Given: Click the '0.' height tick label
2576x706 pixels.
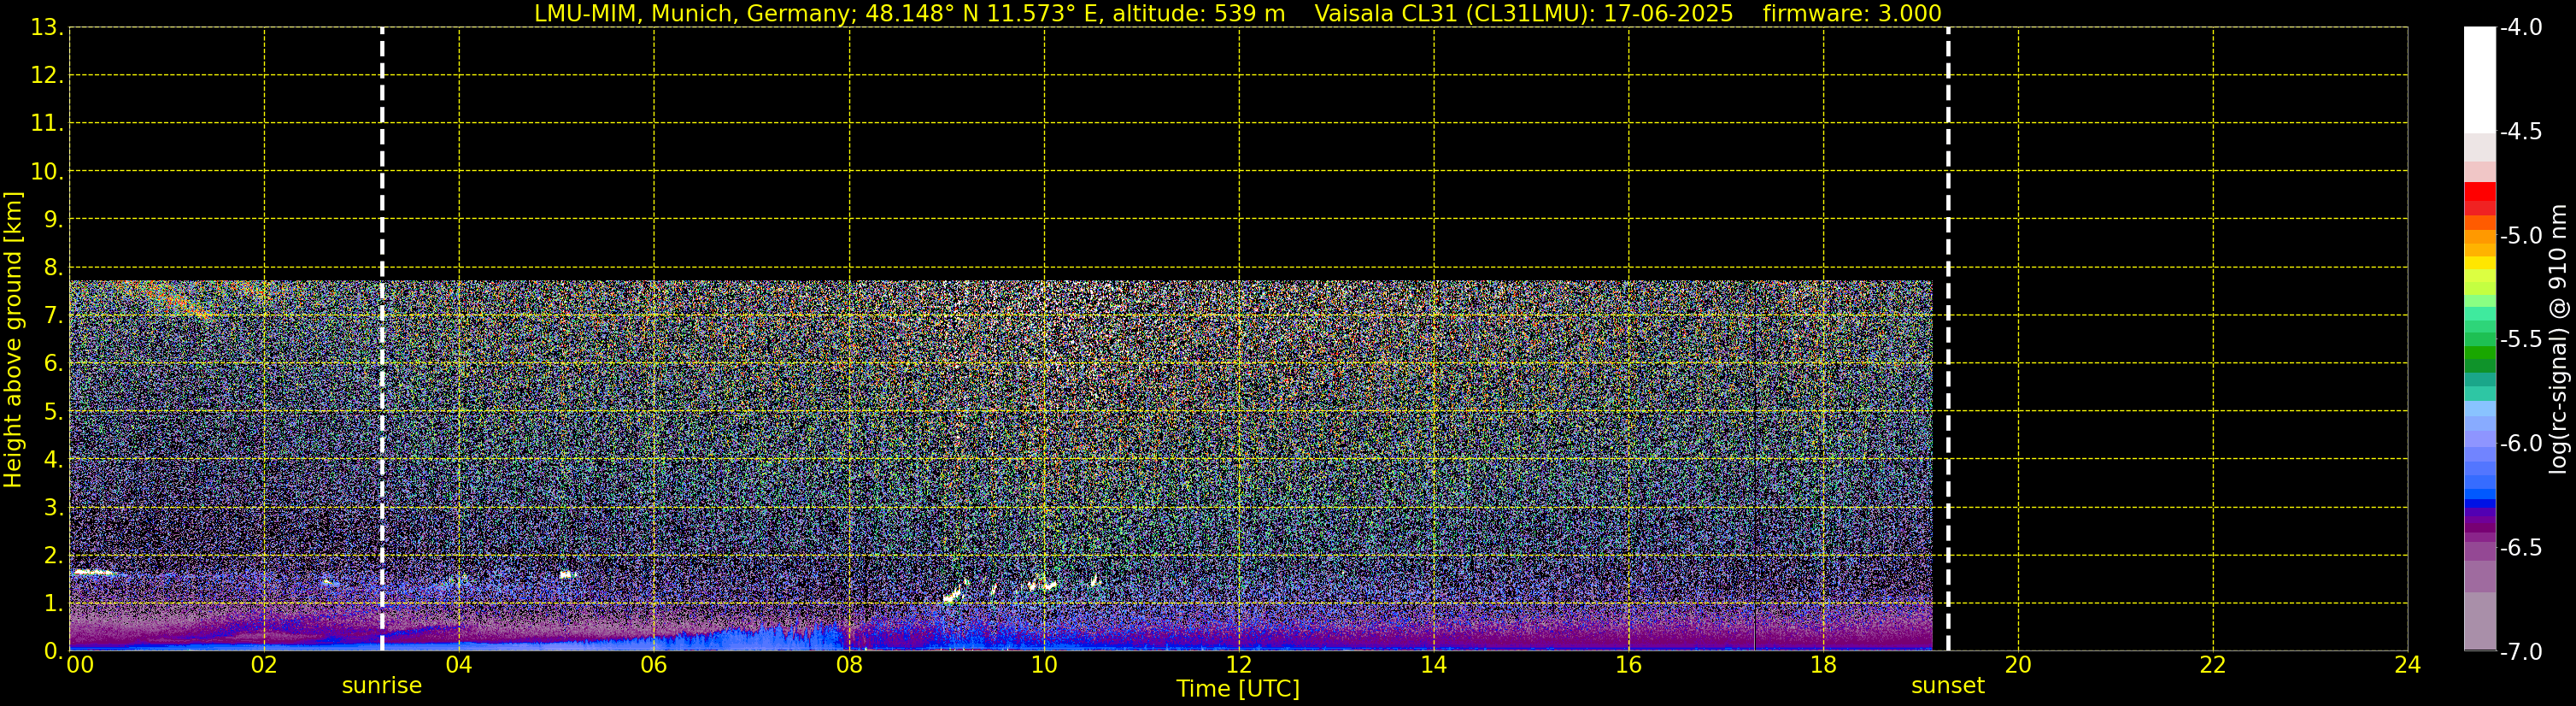Looking at the screenshot, I should click(x=53, y=651).
